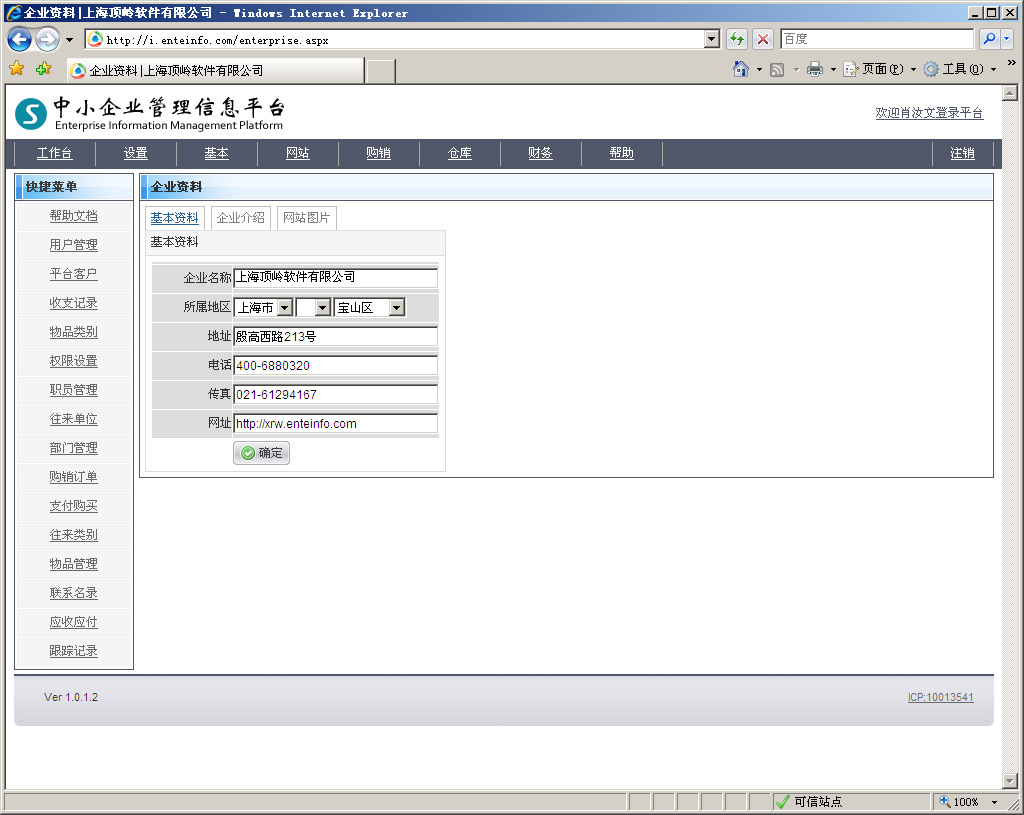Screen dimensions: 1024x815
Task: Switch to the 网站图片 tab
Action: click(306, 218)
